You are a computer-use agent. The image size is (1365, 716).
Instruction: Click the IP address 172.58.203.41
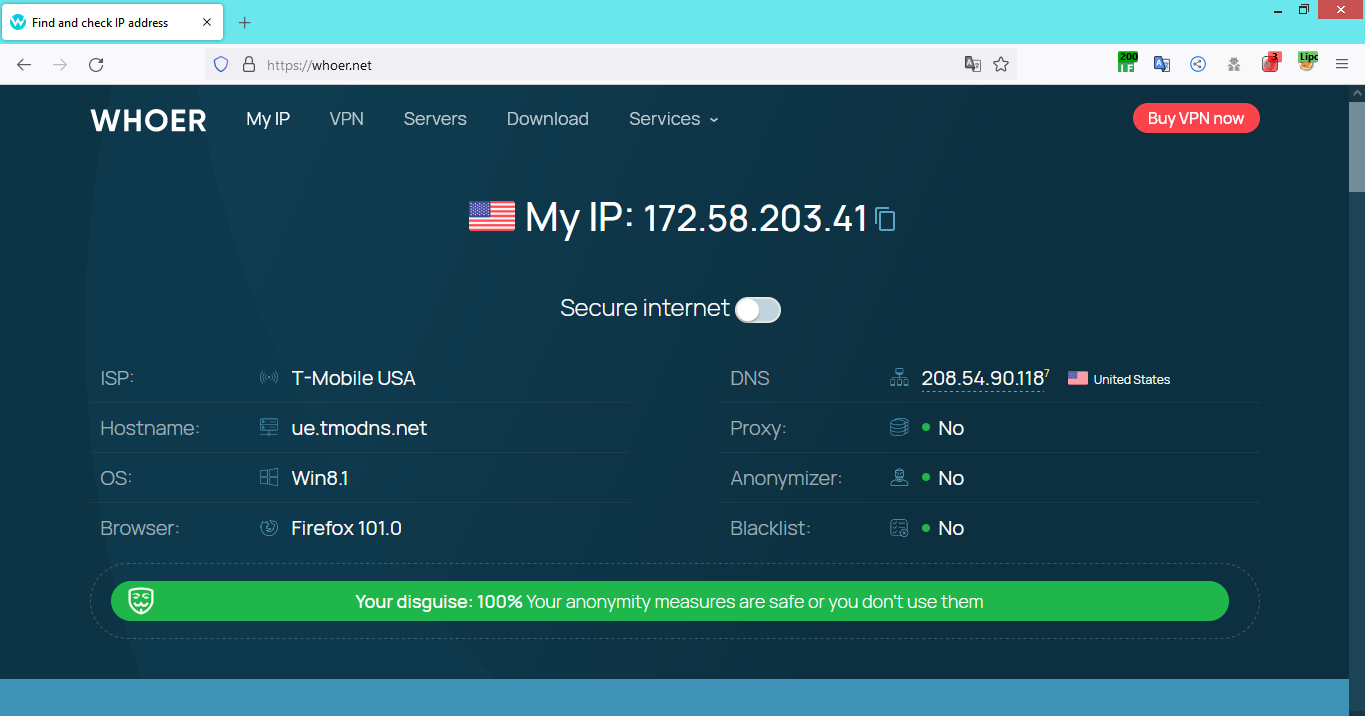coord(755,218)
